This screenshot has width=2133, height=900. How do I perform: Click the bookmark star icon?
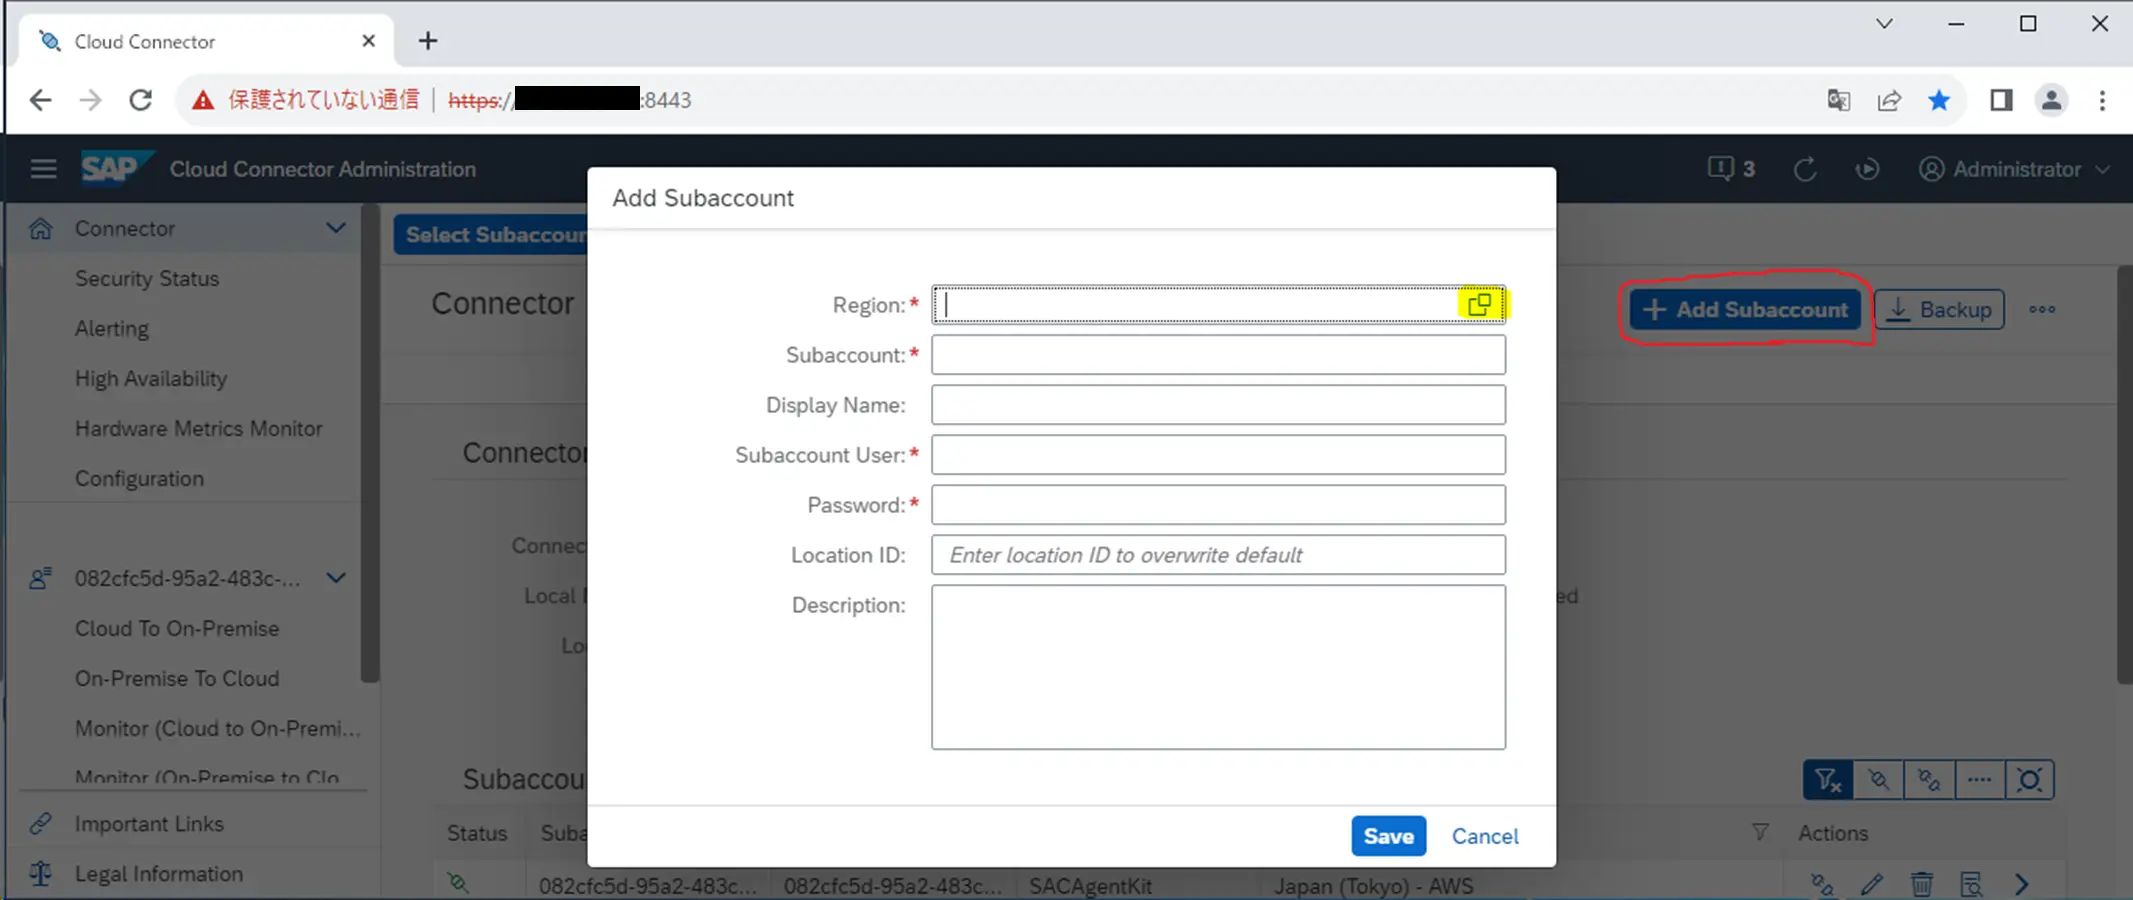tap(1939, 100)
